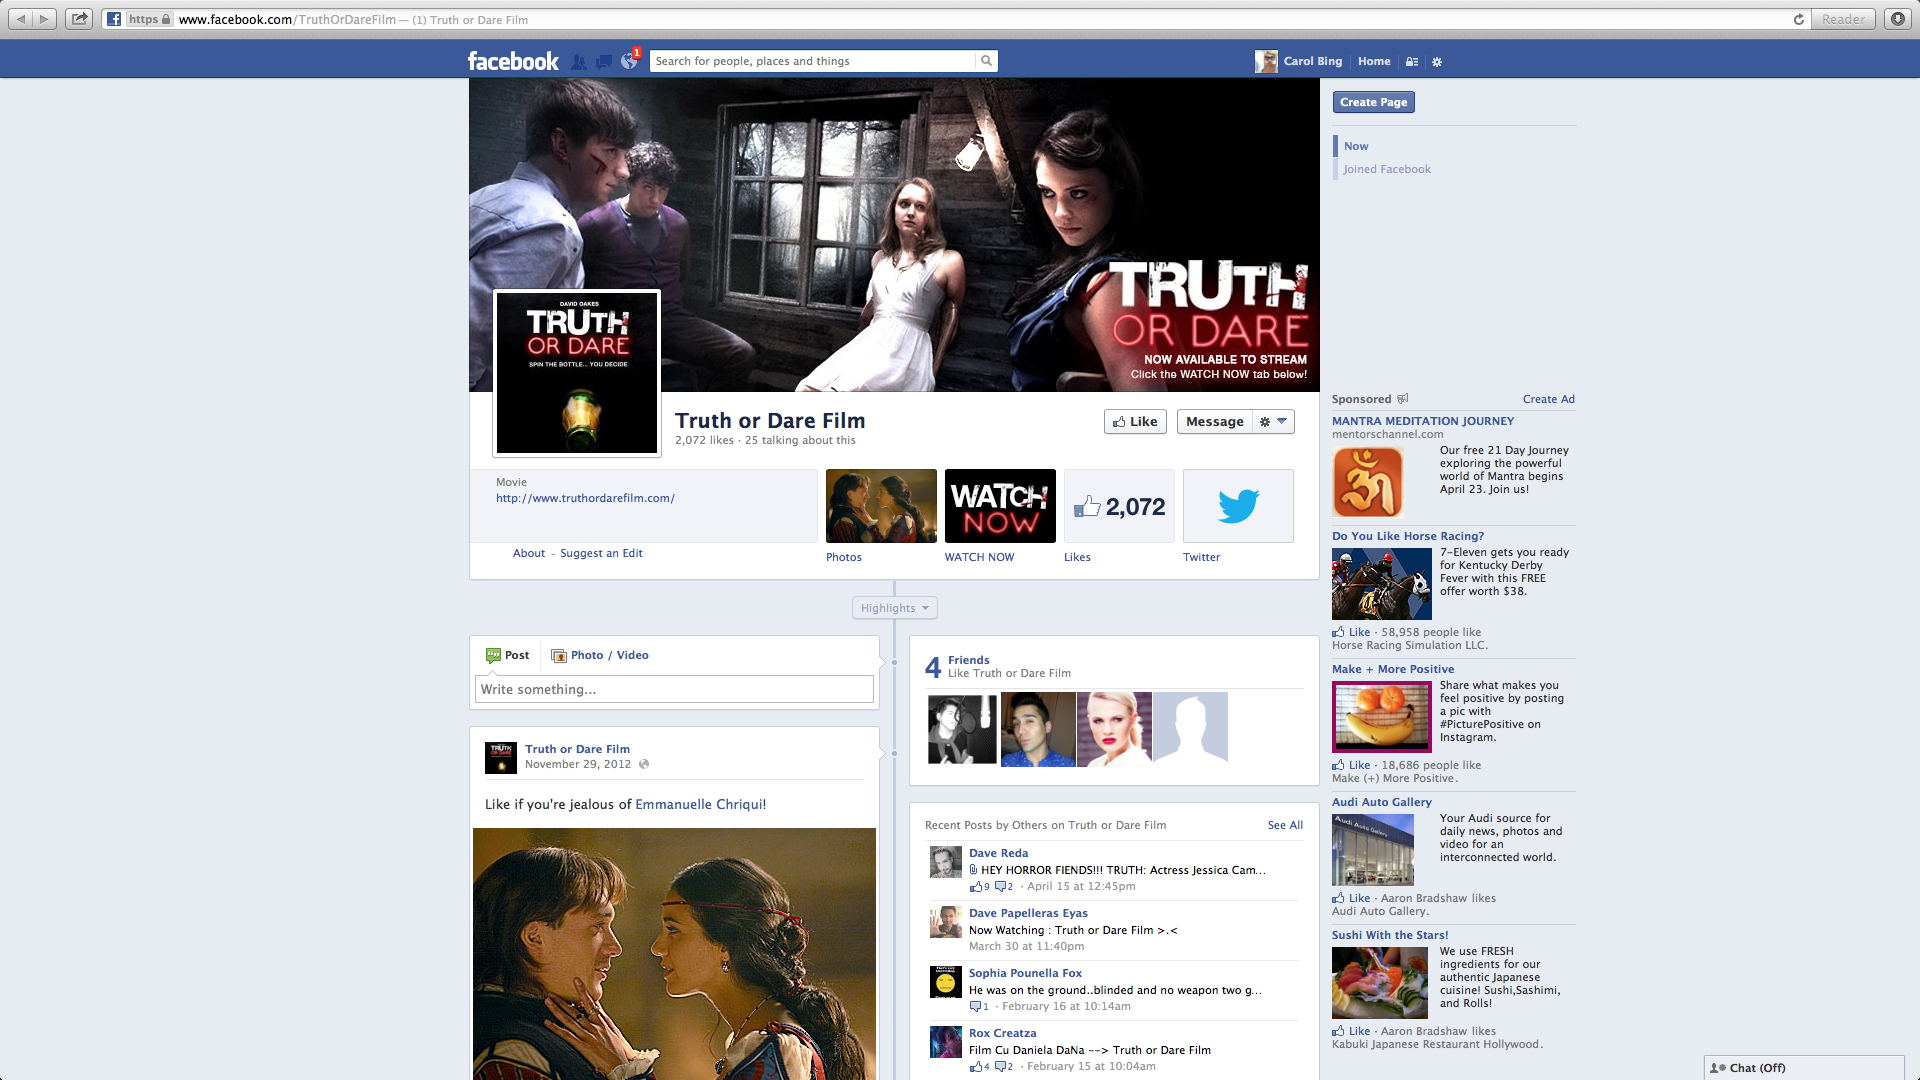Screen dimensions: 1920x1080
Task: Click Suggest an Edit link
Action: tap(601, 553)
